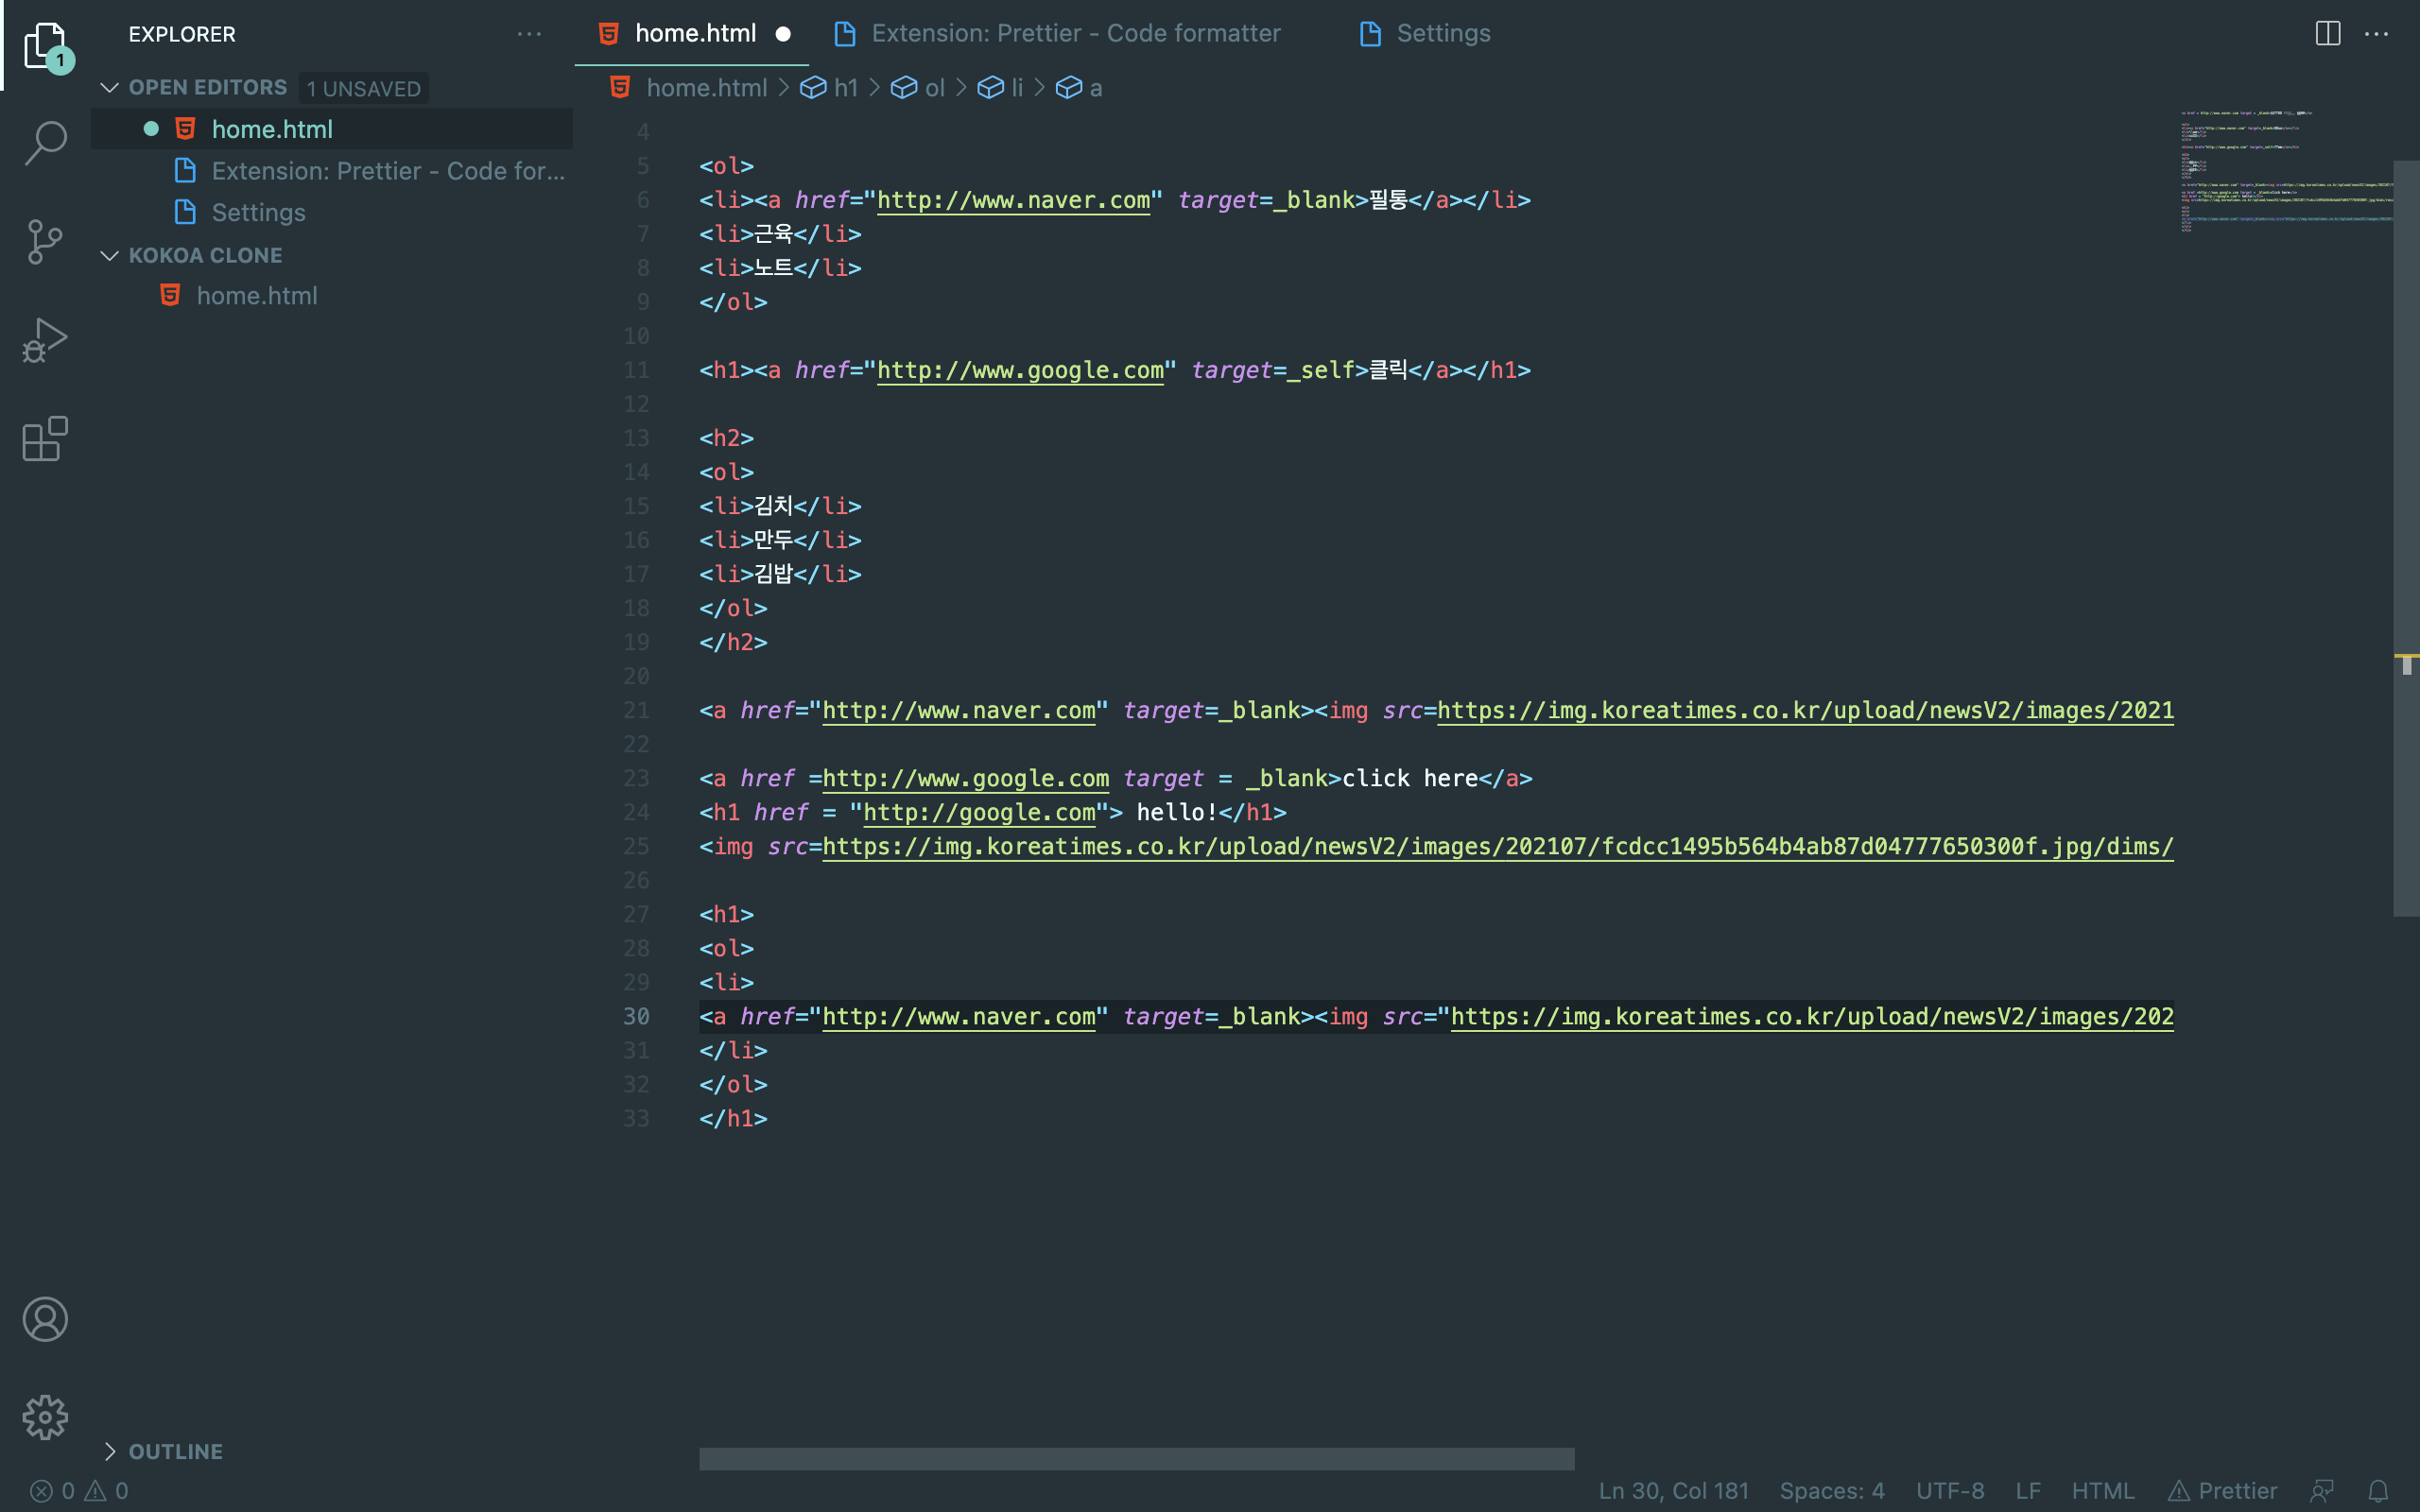Screen dimensions: 2420x1512
Task: Open the Run and Debug view
Action: coord(45,340)
